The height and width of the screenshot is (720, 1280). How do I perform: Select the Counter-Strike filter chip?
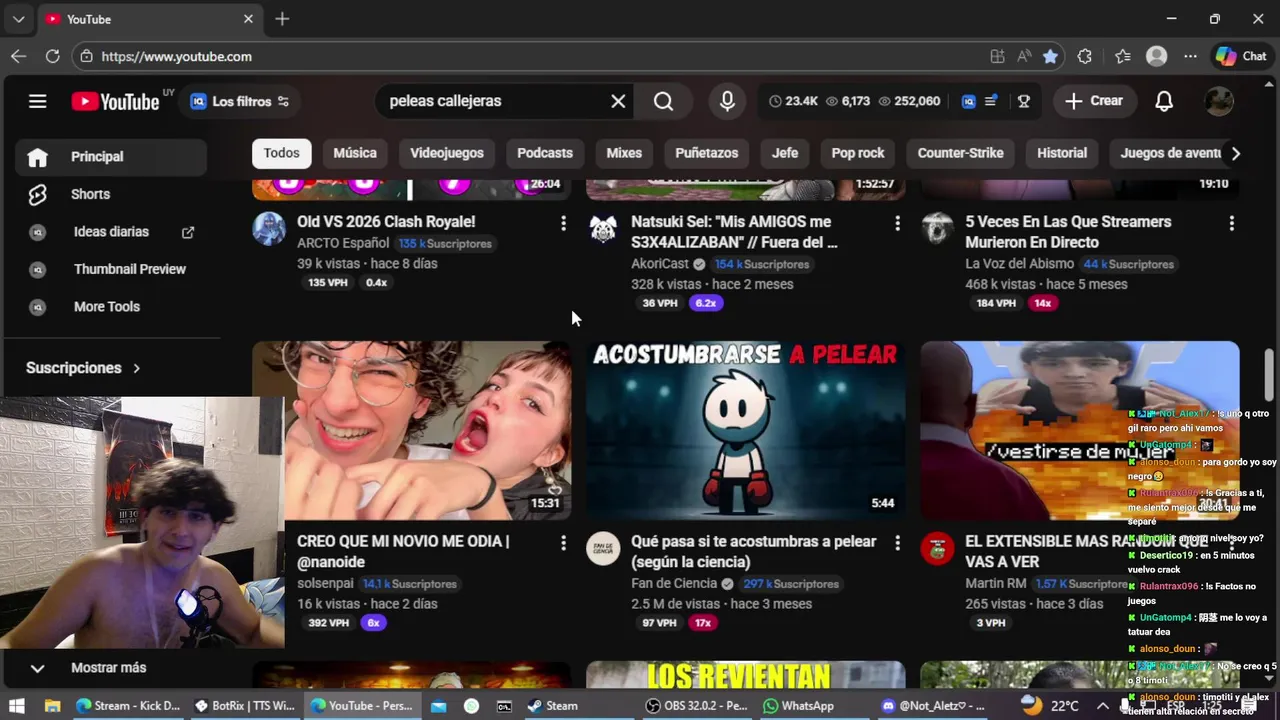click(x=960, y=153)
